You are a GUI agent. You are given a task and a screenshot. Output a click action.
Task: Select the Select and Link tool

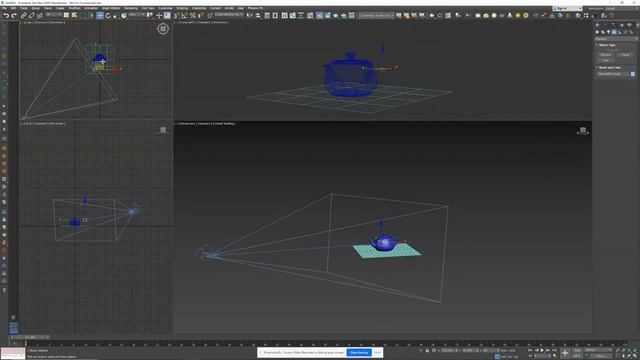pyautogui.click(x=23, y=16)
